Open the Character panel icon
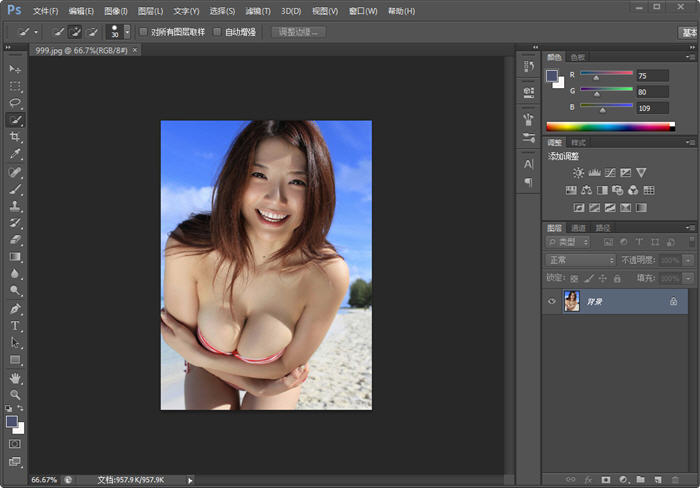 (529, 164)
